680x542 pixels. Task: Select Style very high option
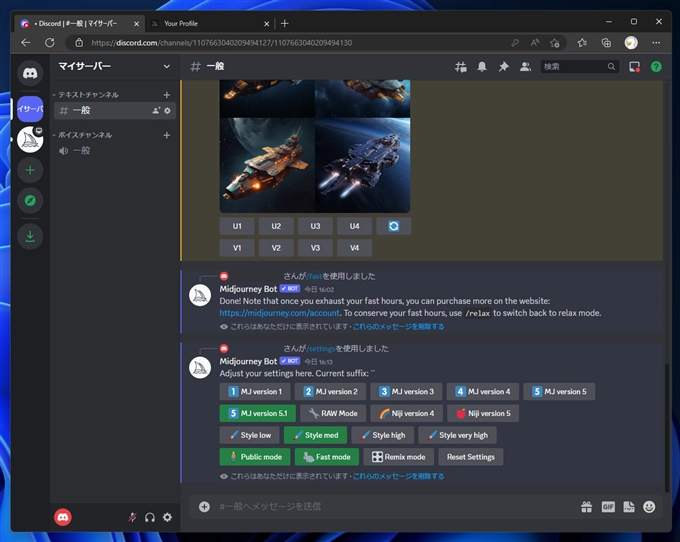coord(458,435)
